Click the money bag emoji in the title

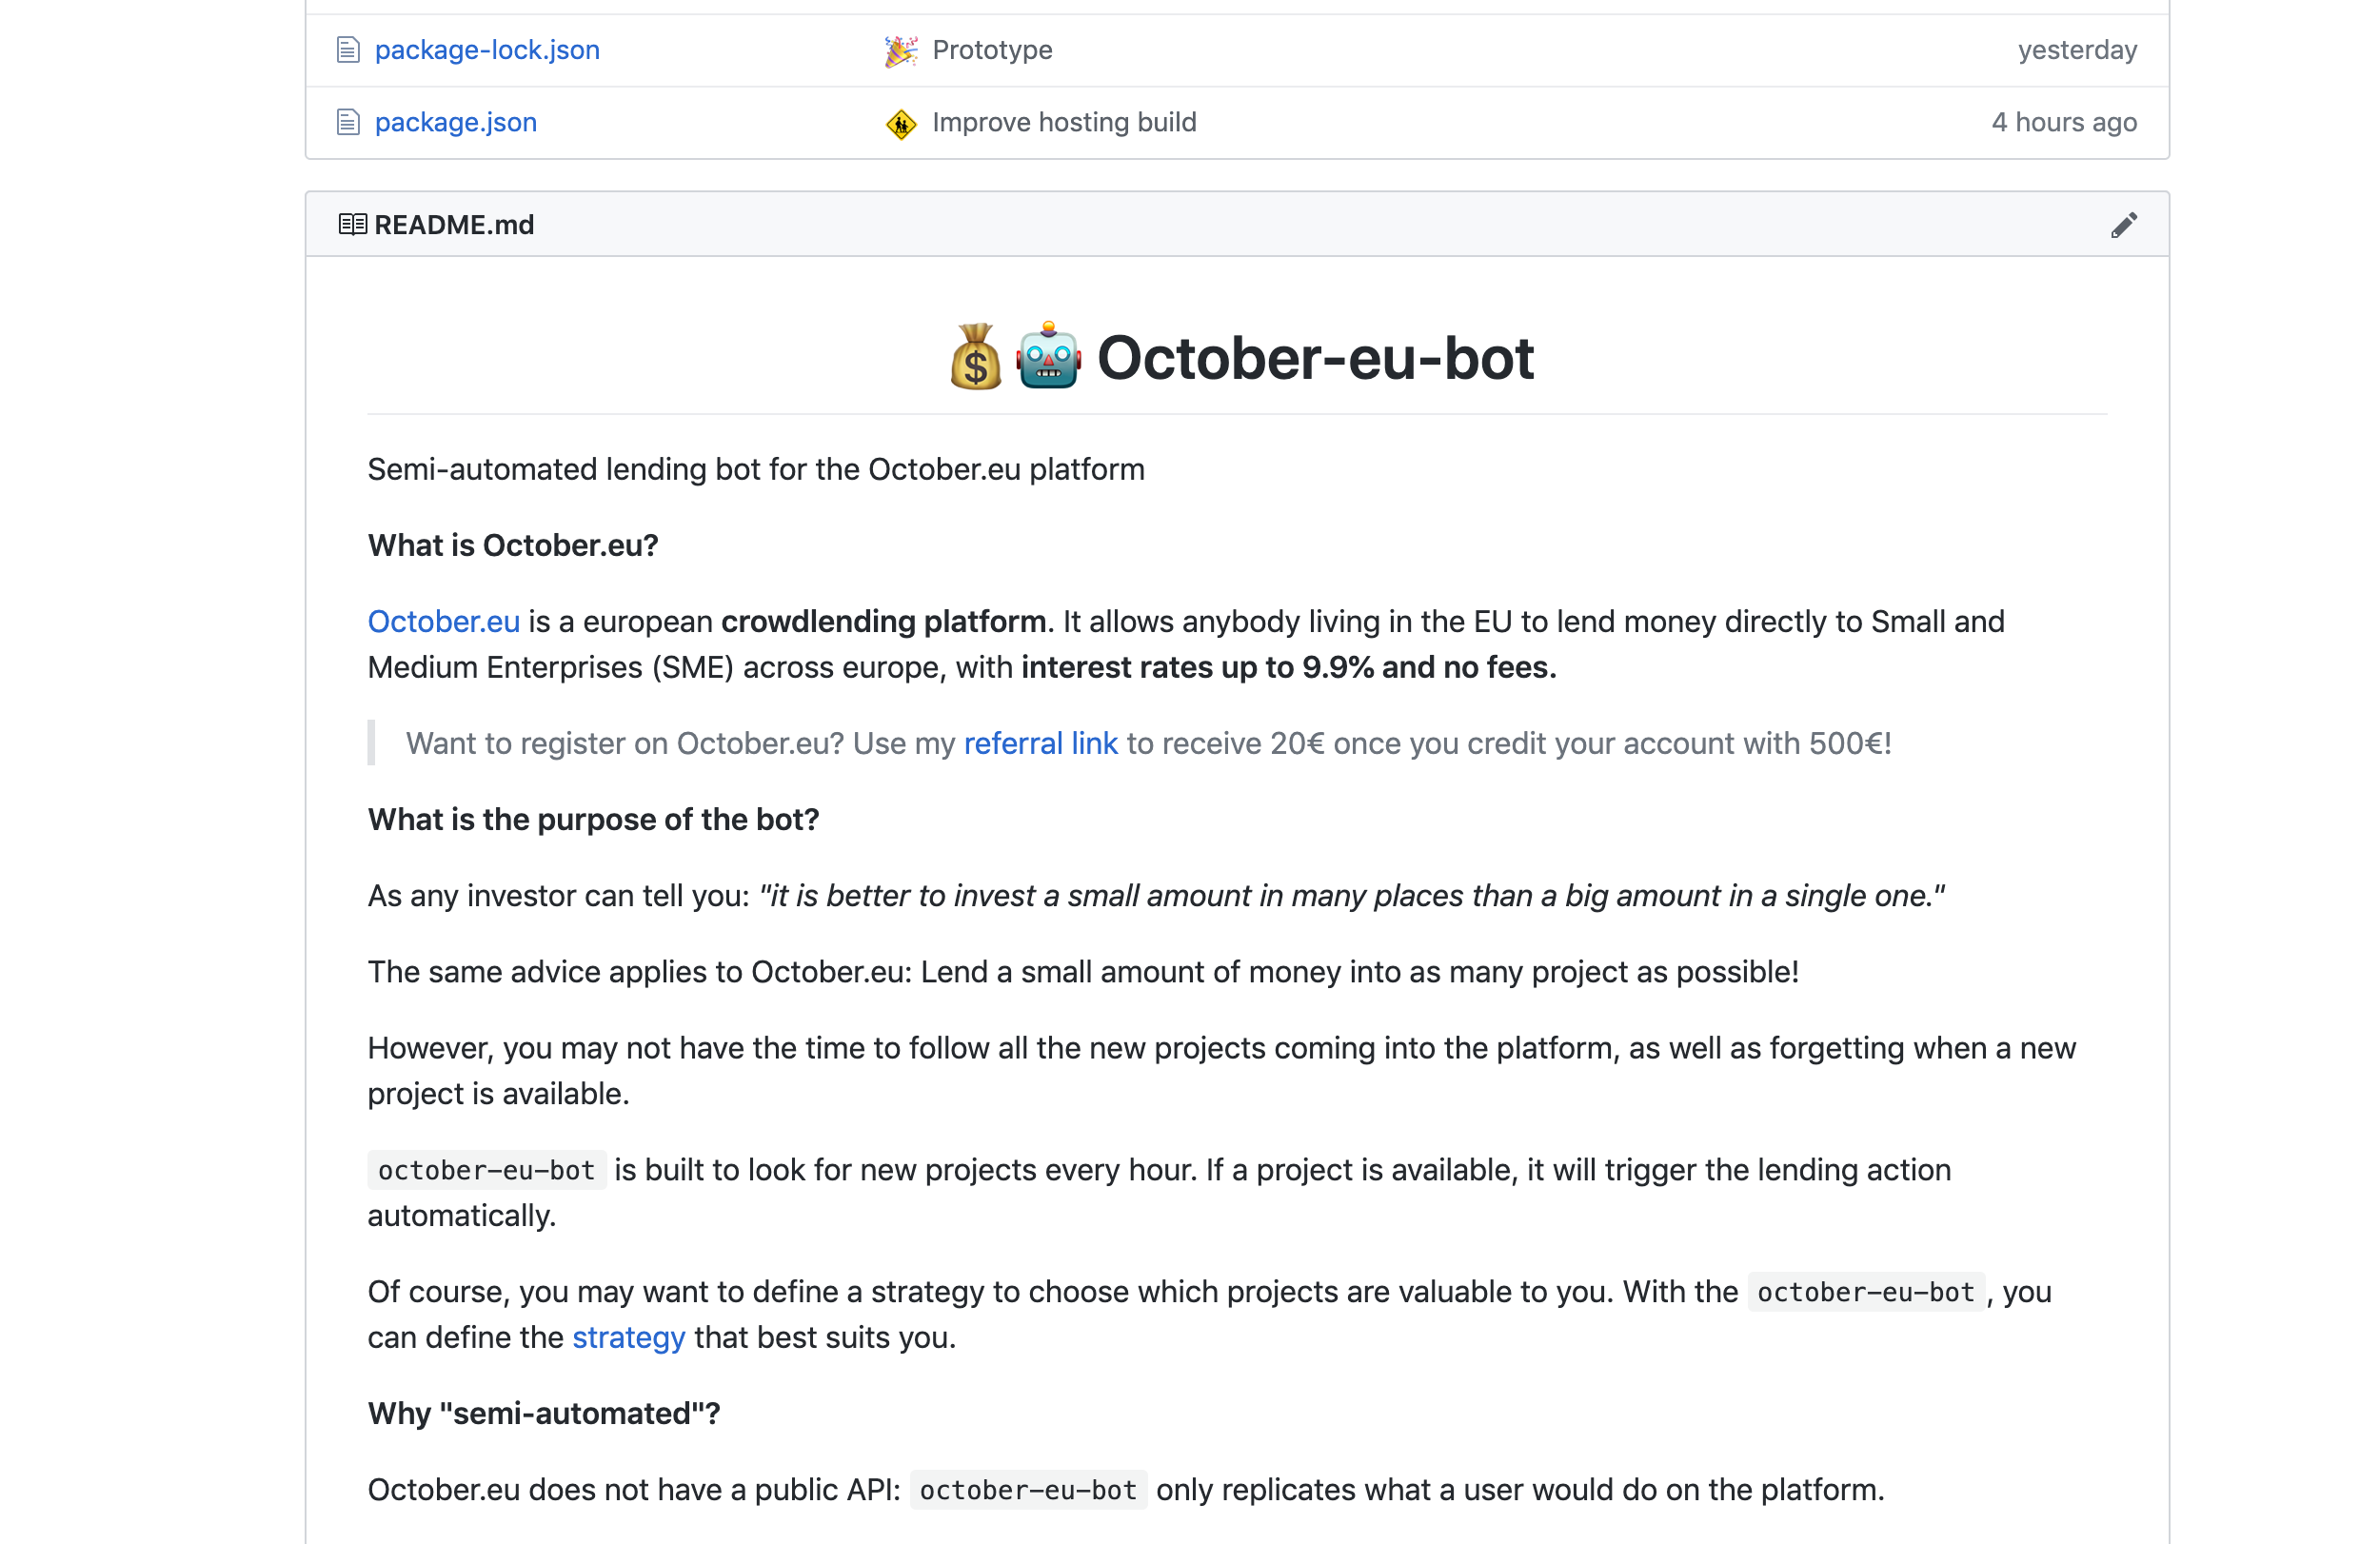[977, 359]
